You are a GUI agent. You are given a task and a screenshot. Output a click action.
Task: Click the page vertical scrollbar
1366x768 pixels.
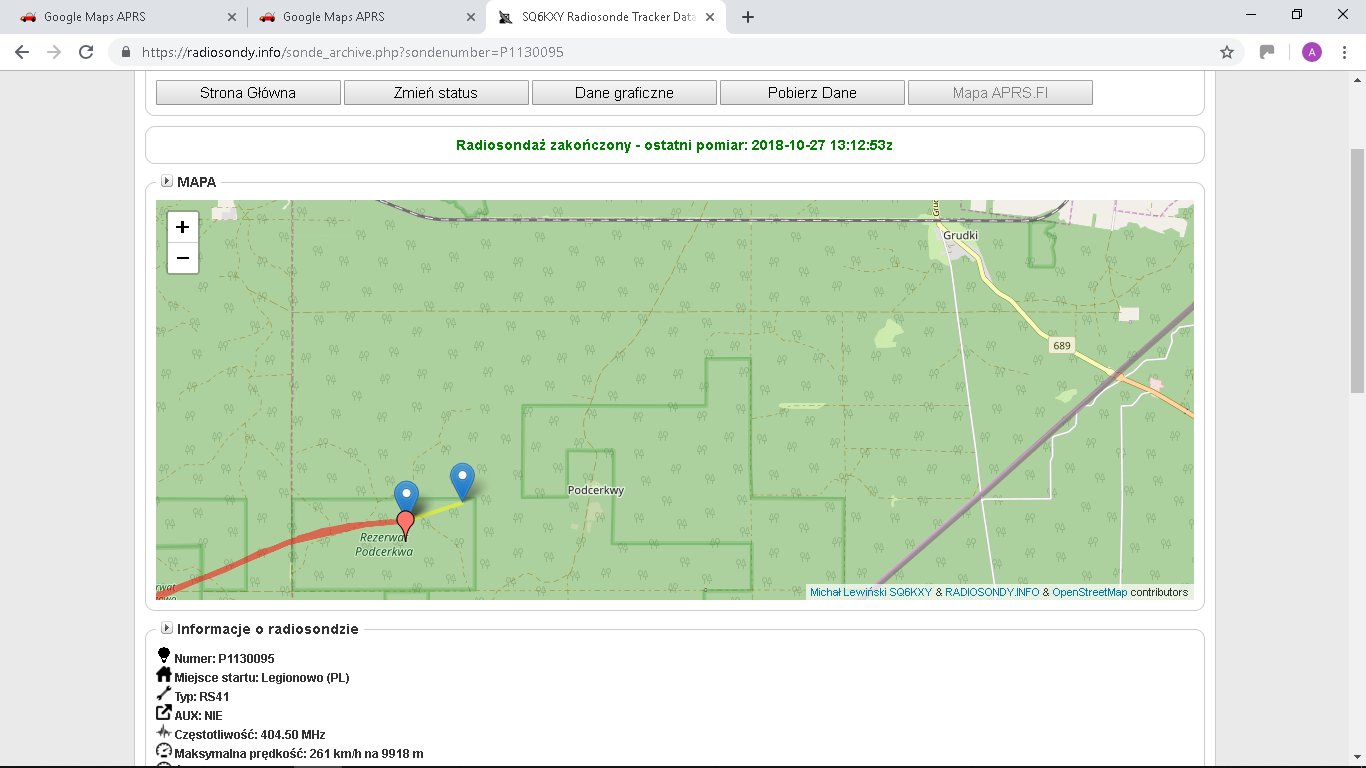coord(1357,270)
